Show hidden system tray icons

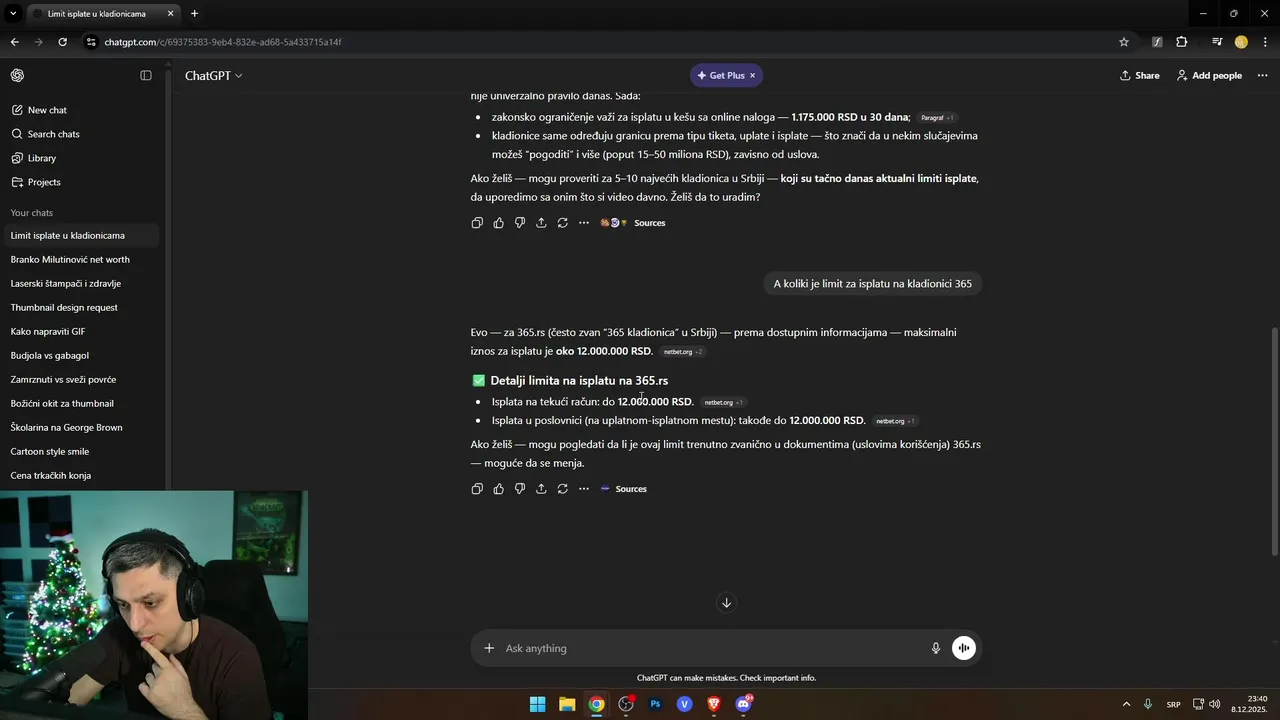[1126, 704]
